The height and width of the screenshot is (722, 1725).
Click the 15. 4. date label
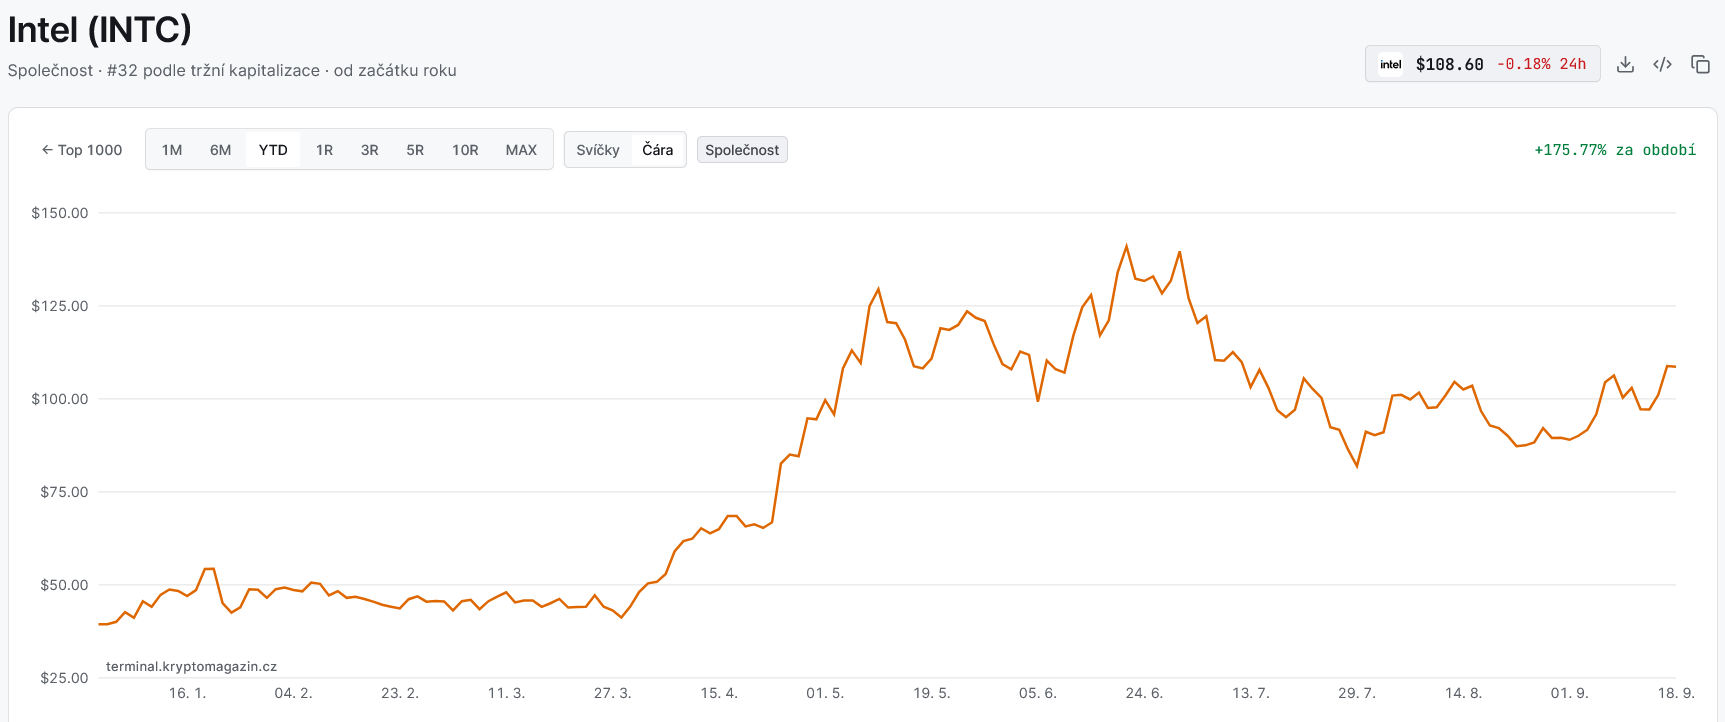point(719,693)
